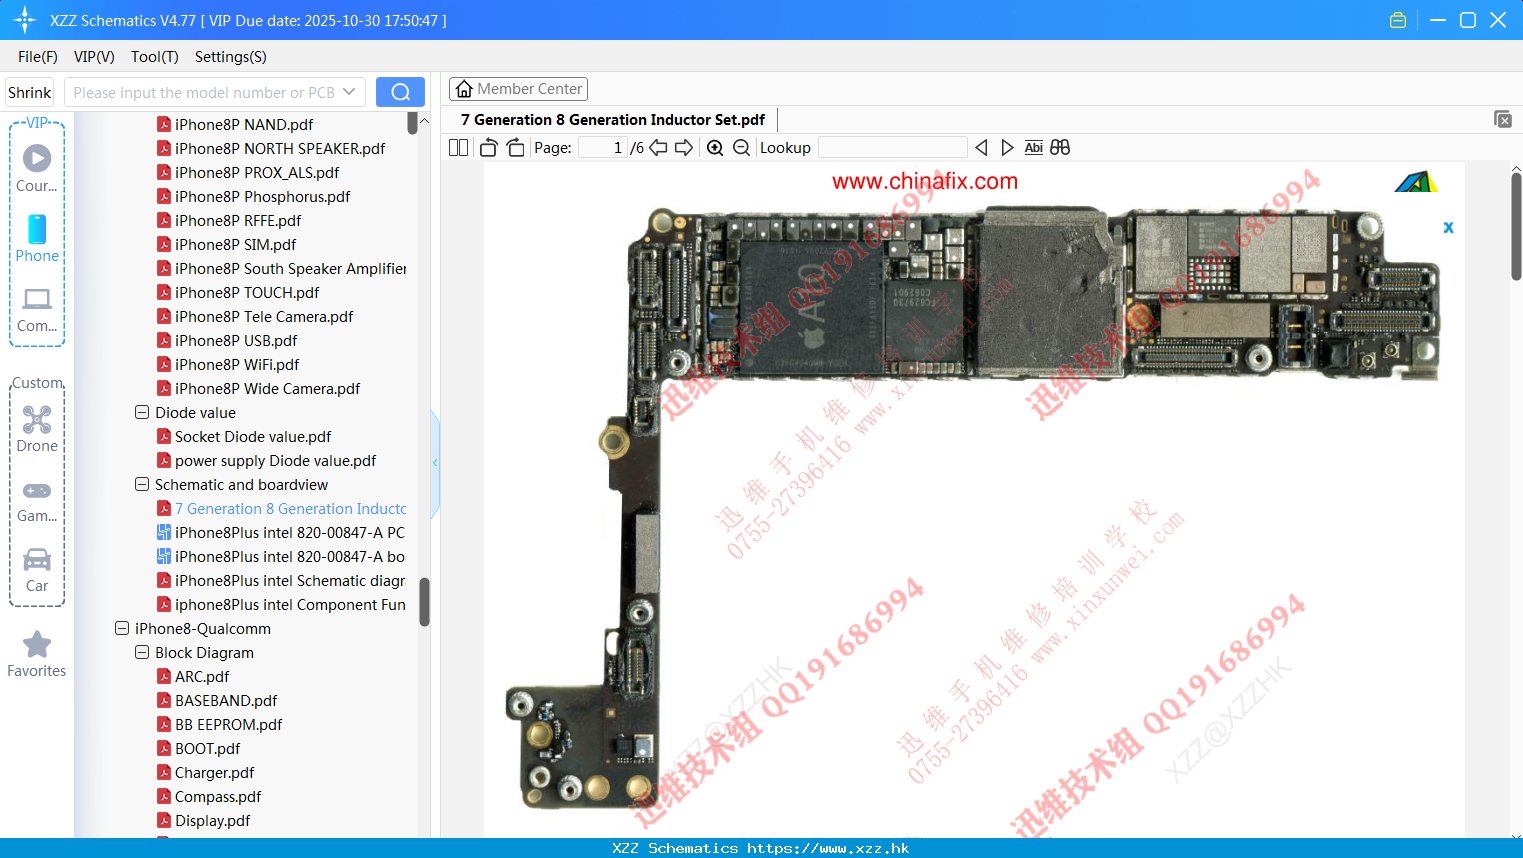This screenshot has width=1523, height=858.
Task: Rotate page clockwise
Action: point(515,147)
